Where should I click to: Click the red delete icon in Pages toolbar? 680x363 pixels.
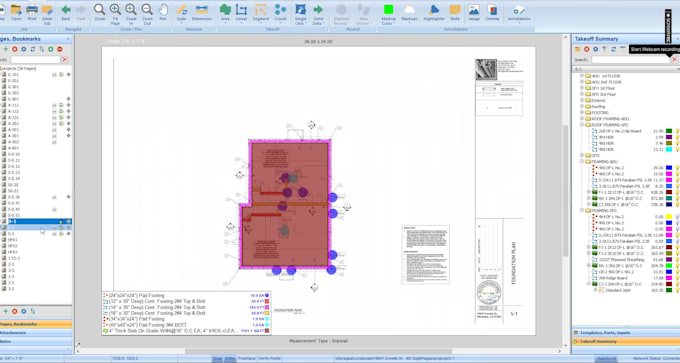click(15, 49)
